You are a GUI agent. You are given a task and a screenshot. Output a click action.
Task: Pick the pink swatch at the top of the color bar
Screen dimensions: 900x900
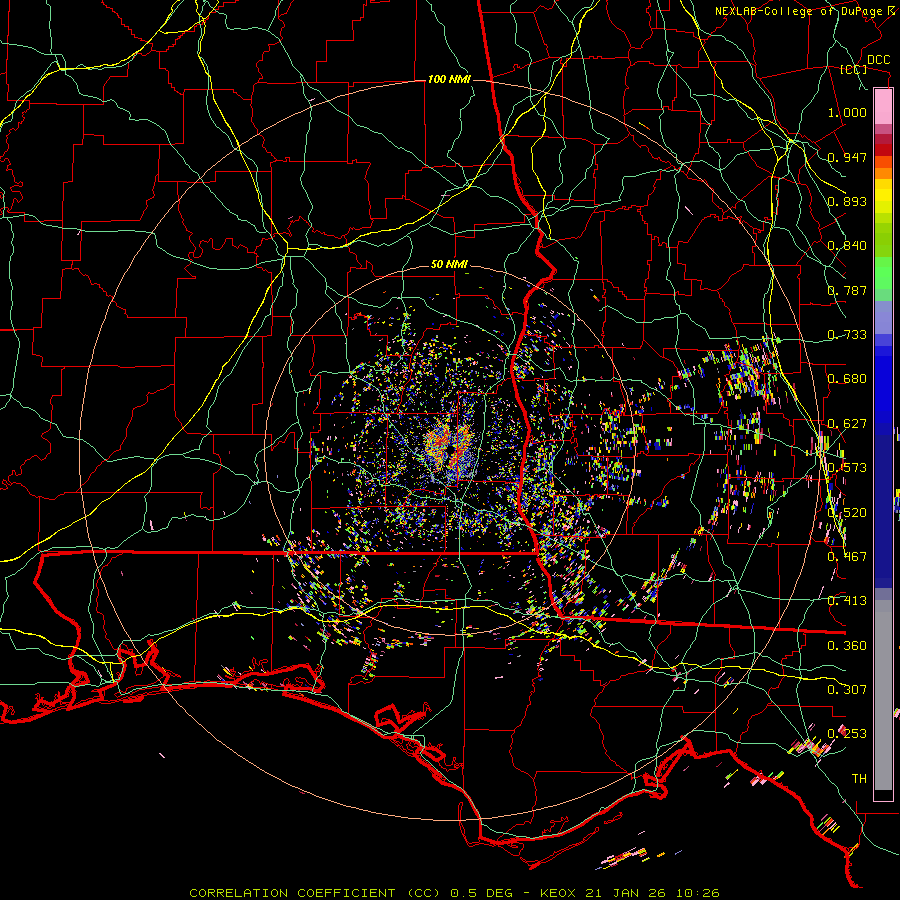coord(883,106)
